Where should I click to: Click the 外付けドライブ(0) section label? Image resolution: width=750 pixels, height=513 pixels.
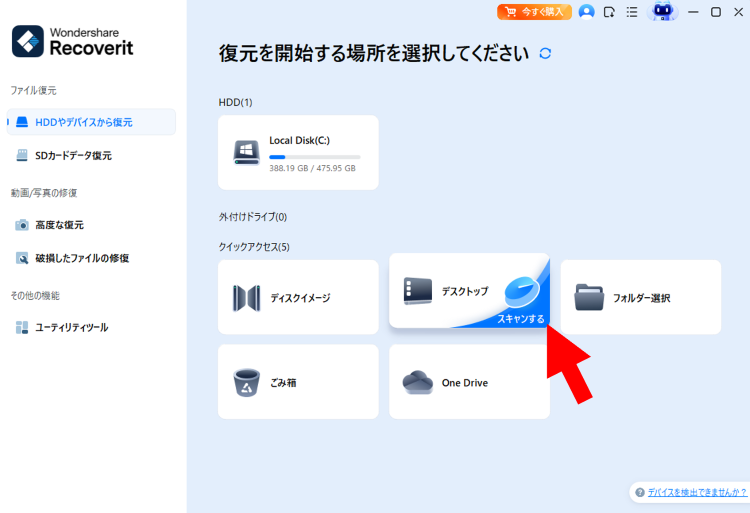point(253,217)
